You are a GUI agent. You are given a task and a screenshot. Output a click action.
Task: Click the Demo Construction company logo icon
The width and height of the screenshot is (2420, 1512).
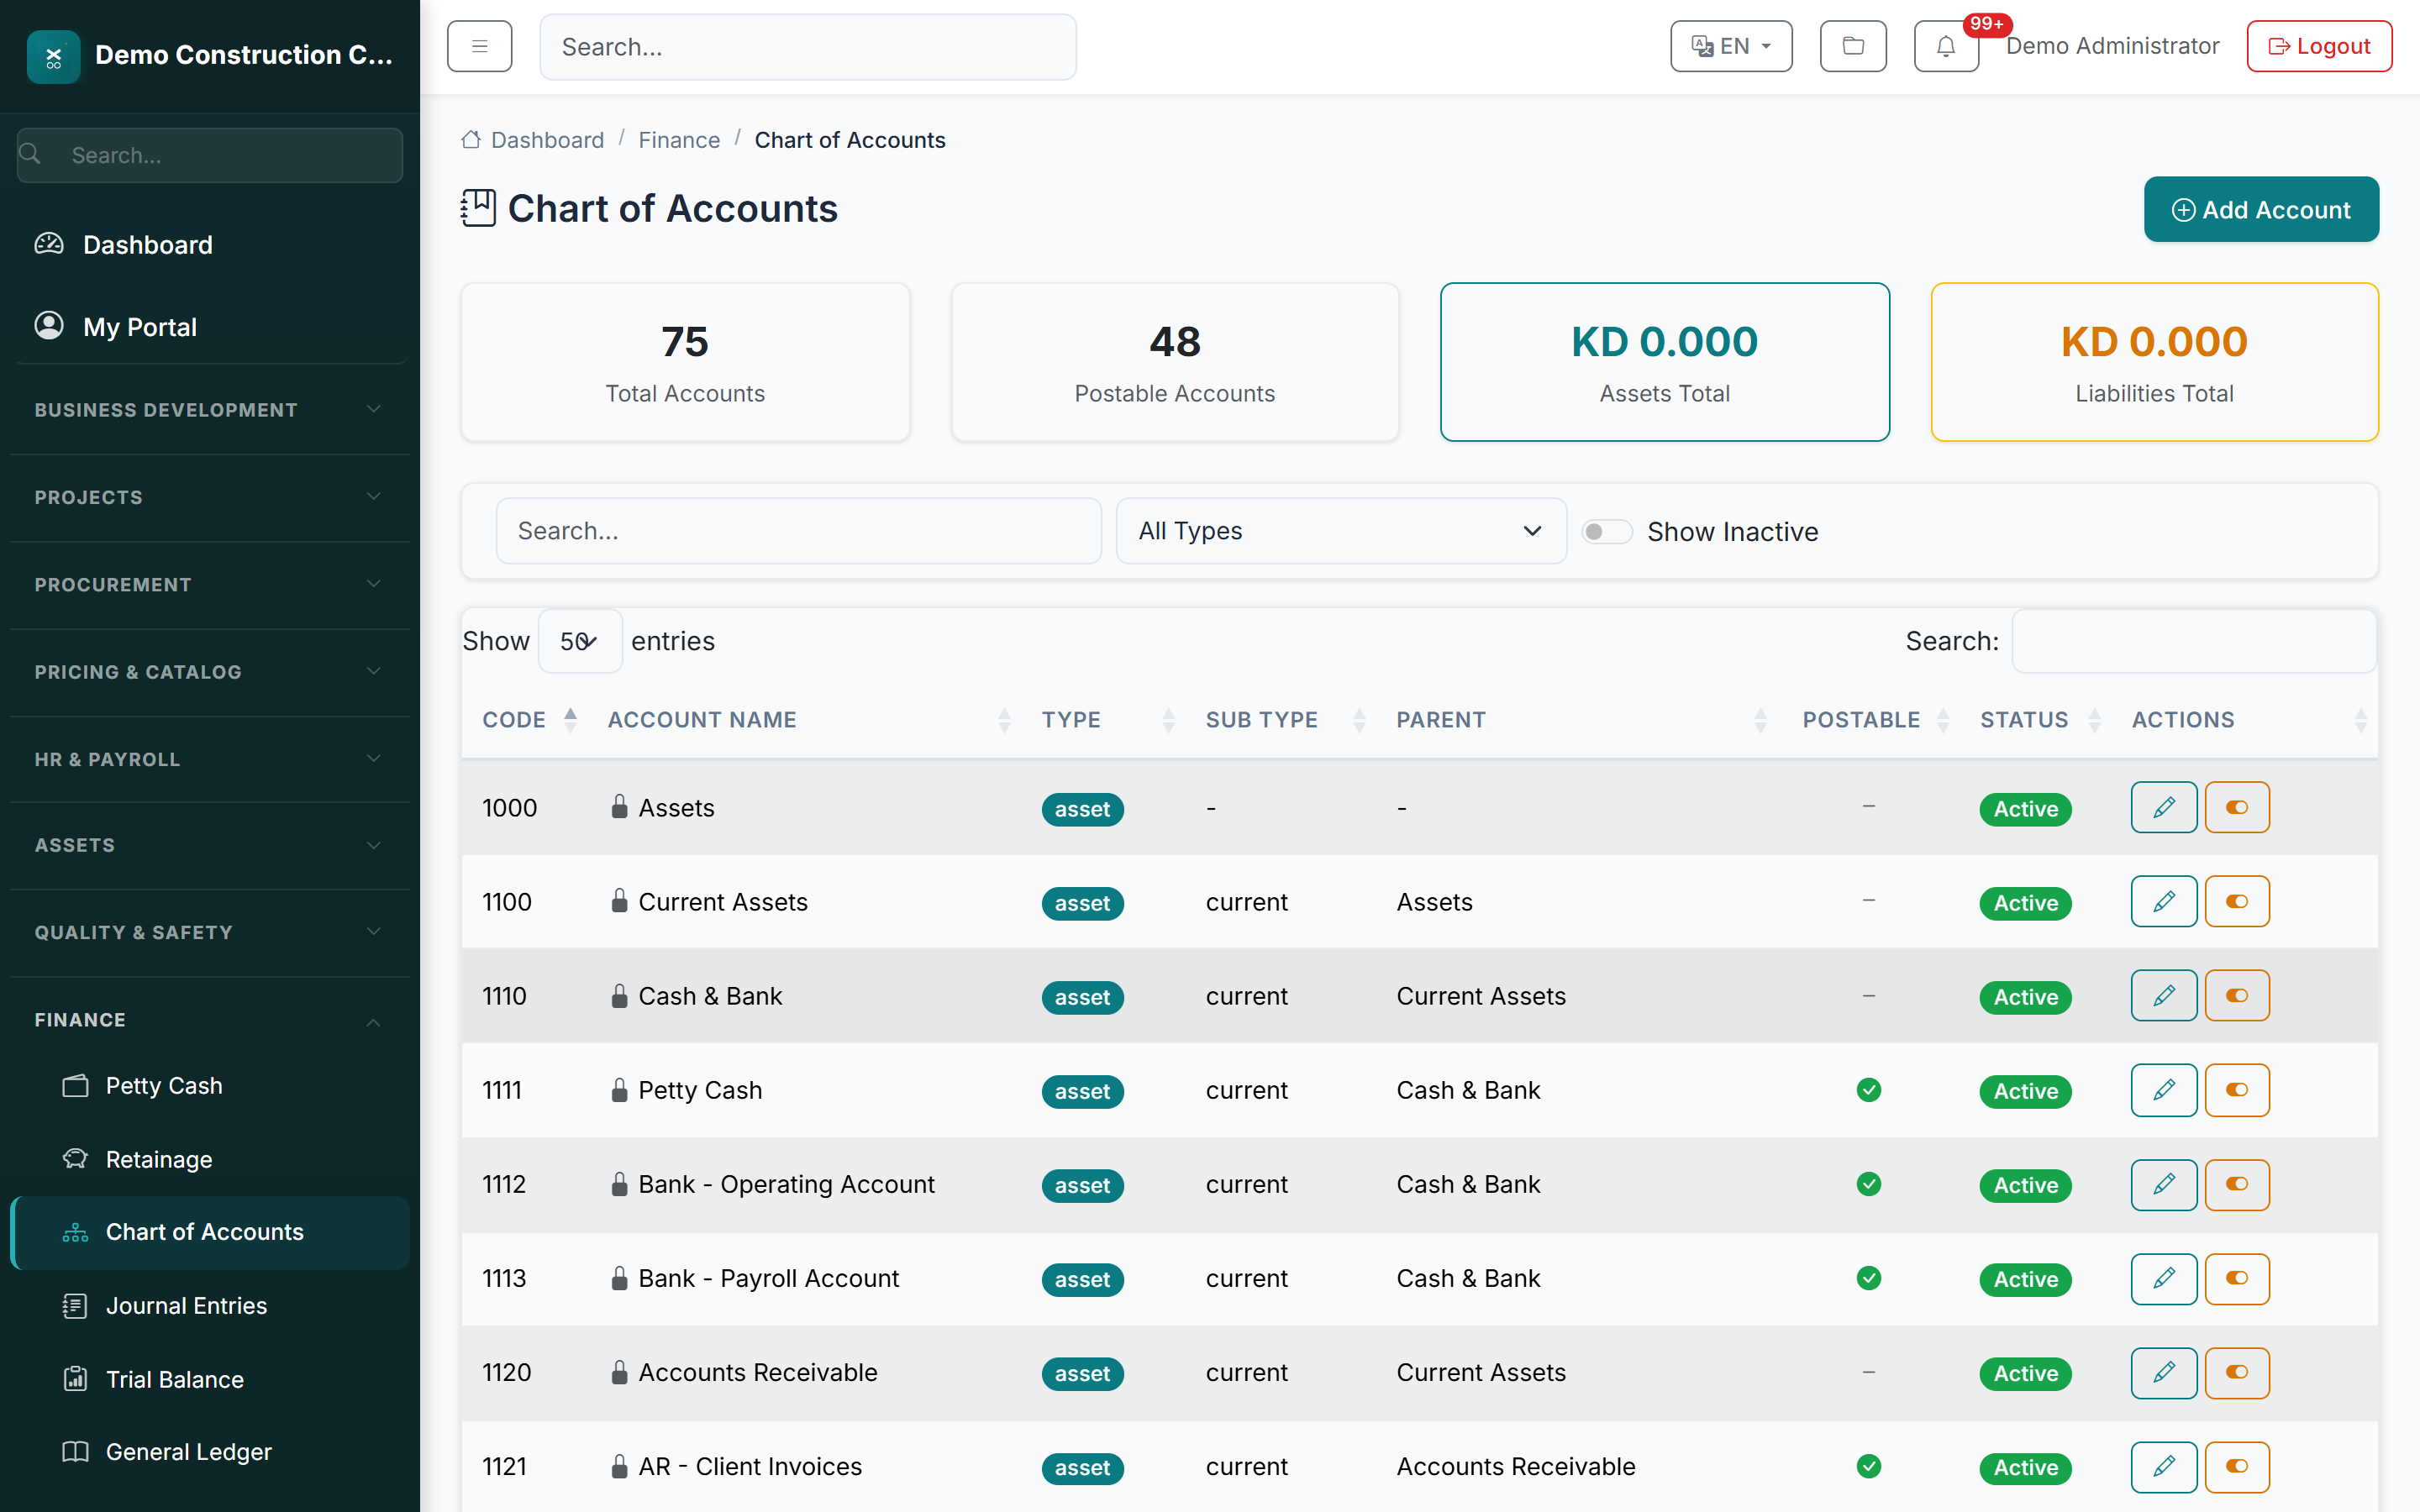[x=54, y=56]
